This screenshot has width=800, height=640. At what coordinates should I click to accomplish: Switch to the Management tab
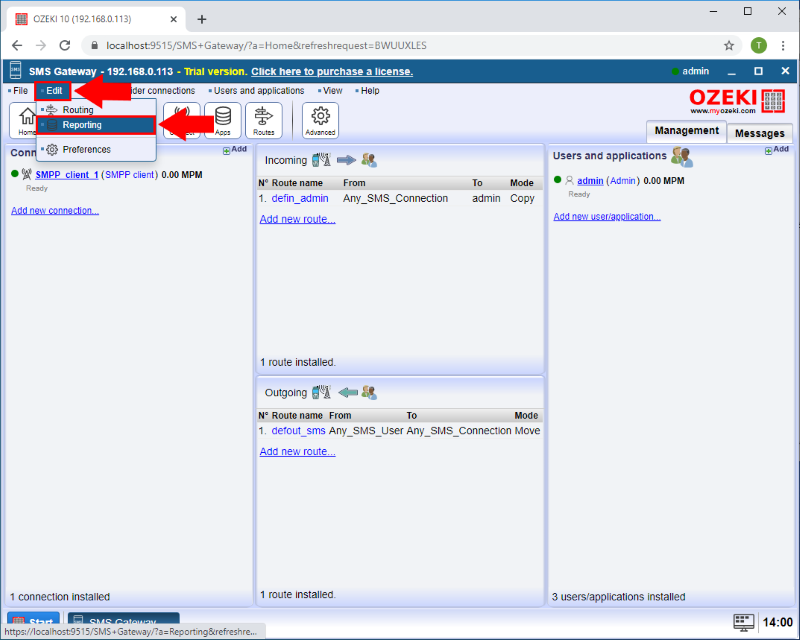coord(686,131)
